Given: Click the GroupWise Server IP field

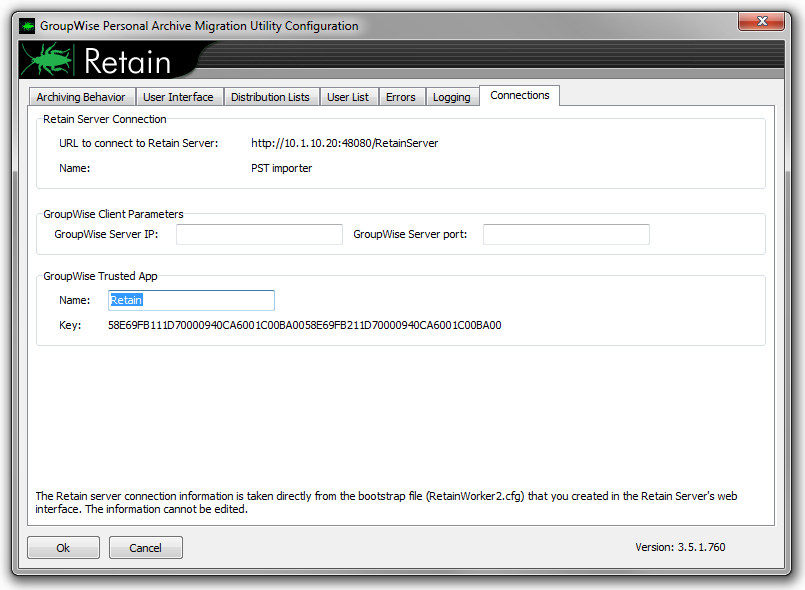Looking at the screenshot, I should tap(259, 234).
